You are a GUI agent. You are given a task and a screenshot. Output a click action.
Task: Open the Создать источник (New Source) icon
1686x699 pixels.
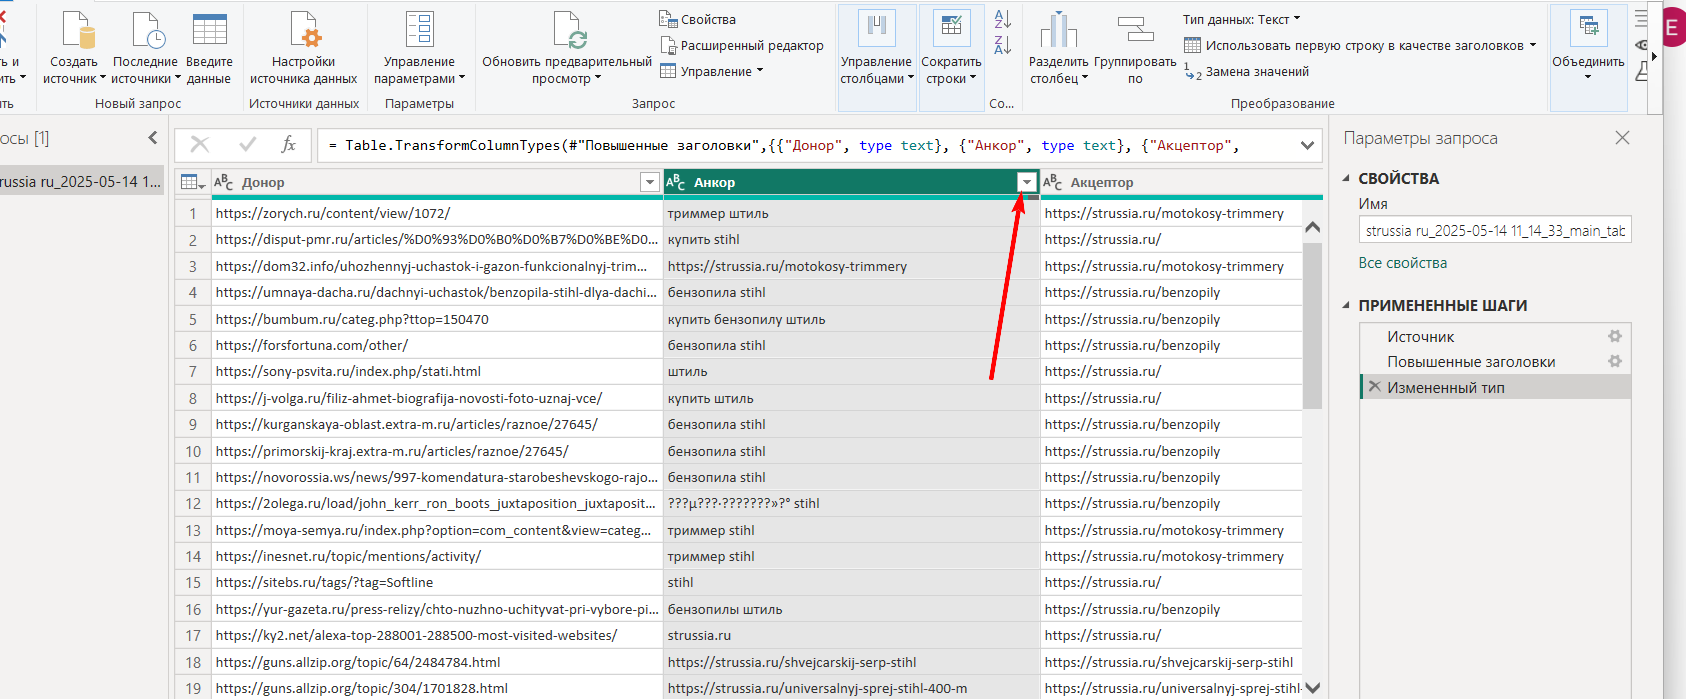pos(77,31)
